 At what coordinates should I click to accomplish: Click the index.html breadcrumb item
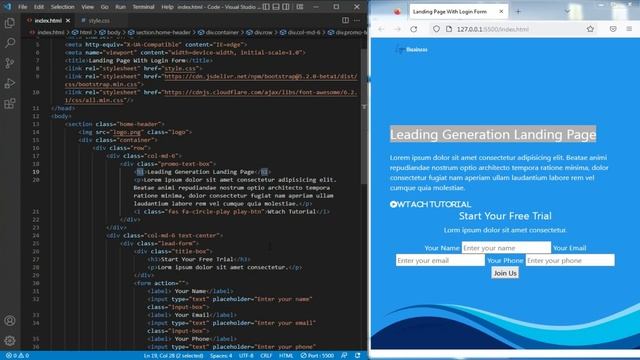pos(51,32)
